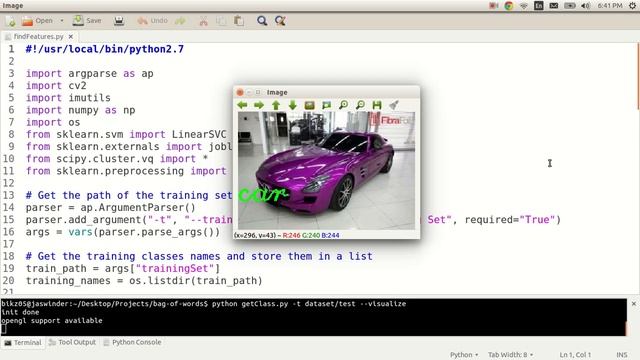Click the 'import numpy as np' line
The width and height of the screenshot is (640, 360).
80,110
